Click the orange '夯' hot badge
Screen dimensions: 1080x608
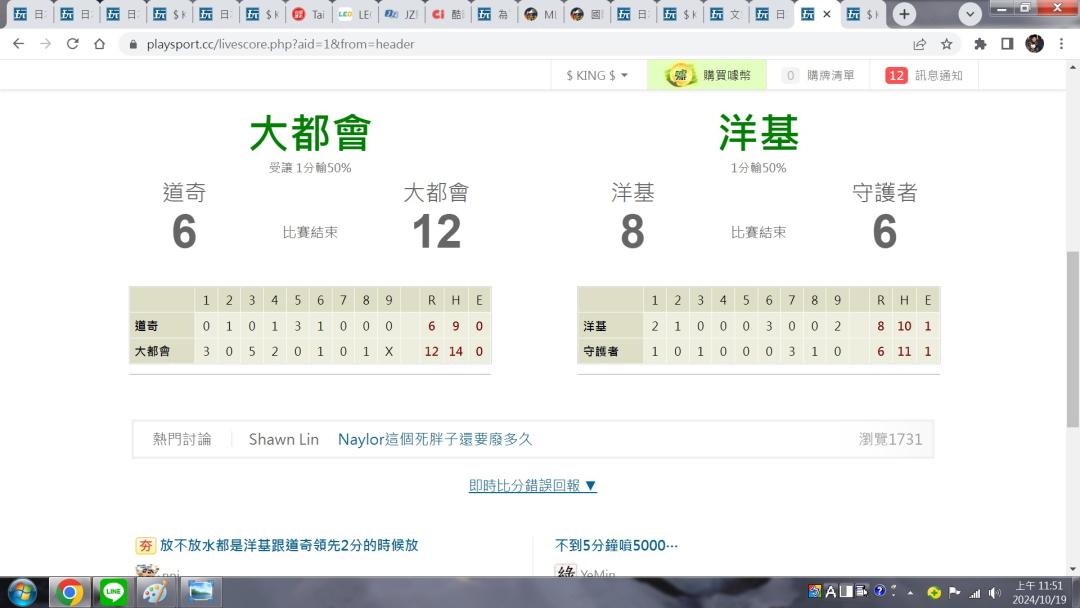click(145, 546)
